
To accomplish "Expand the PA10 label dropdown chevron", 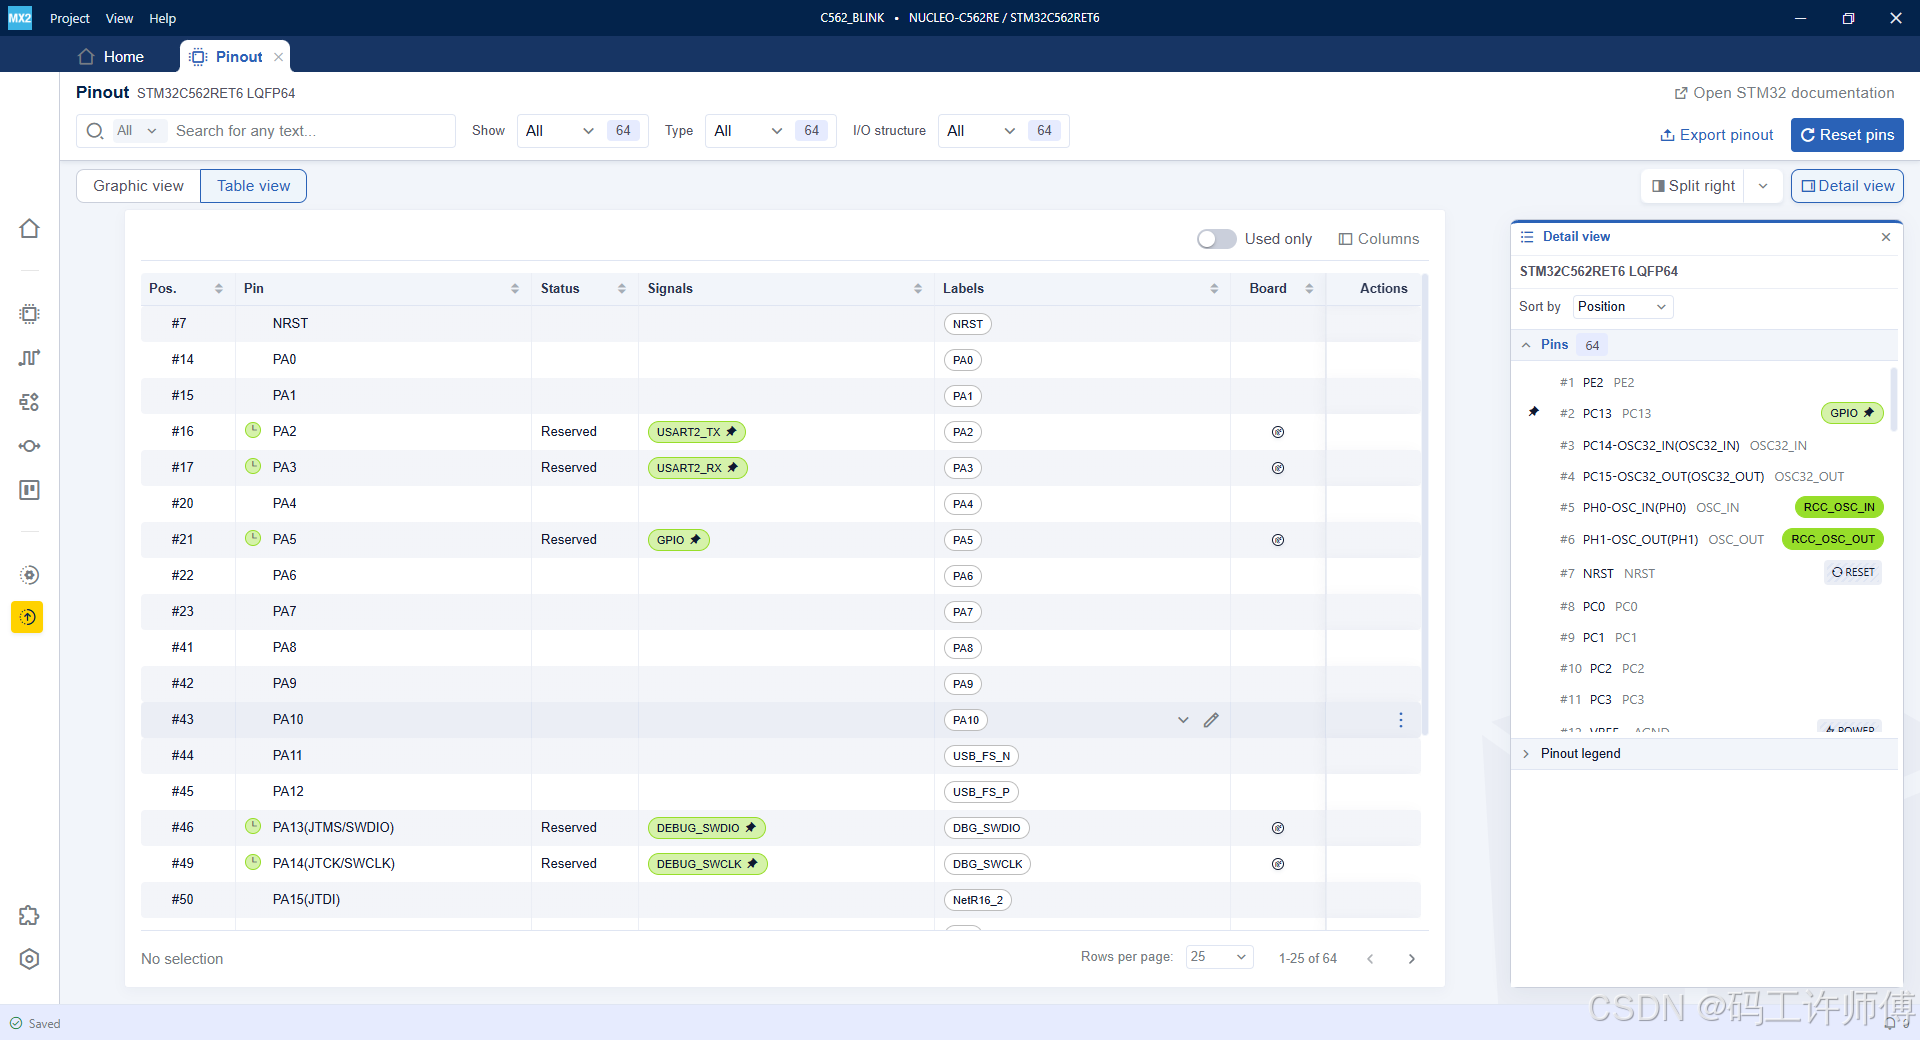I will (1183, 720).
